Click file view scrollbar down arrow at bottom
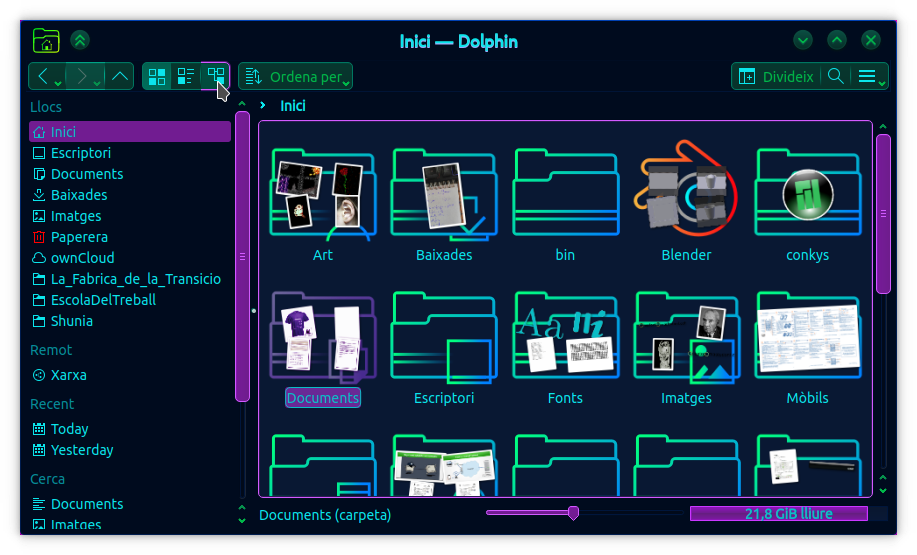This screenshot has width=917, height=555. pyautogui.click(x=883, y=491)
